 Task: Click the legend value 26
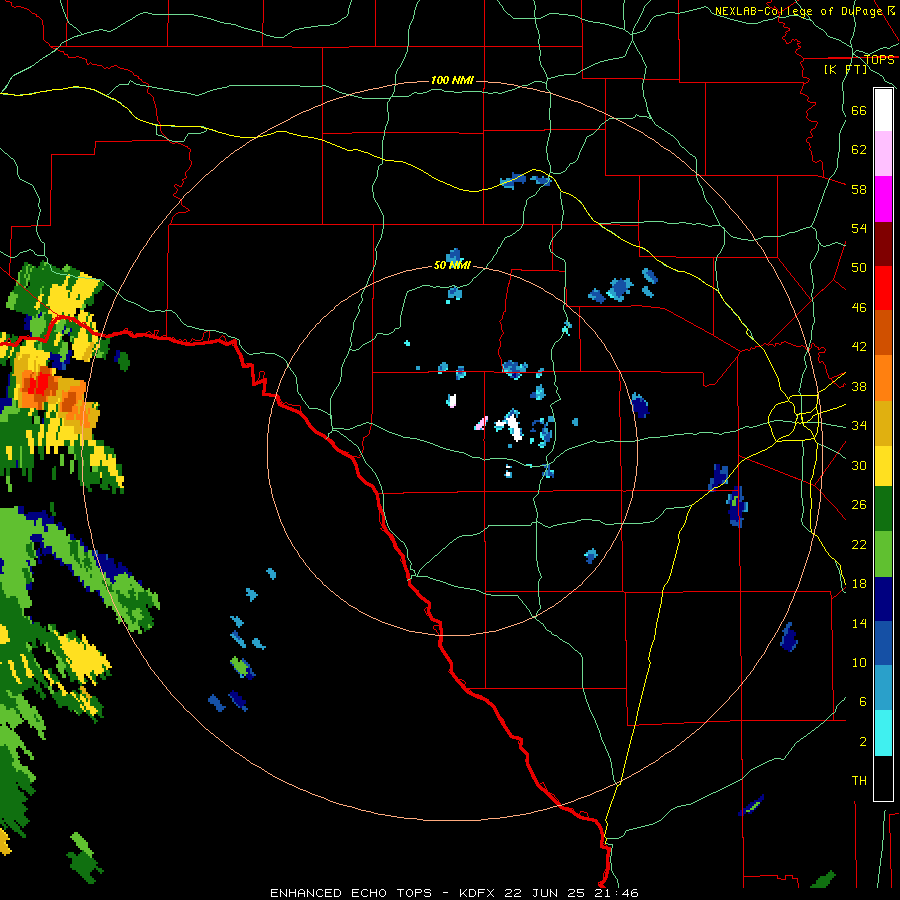pyautogui.click(x=859, y=505)
